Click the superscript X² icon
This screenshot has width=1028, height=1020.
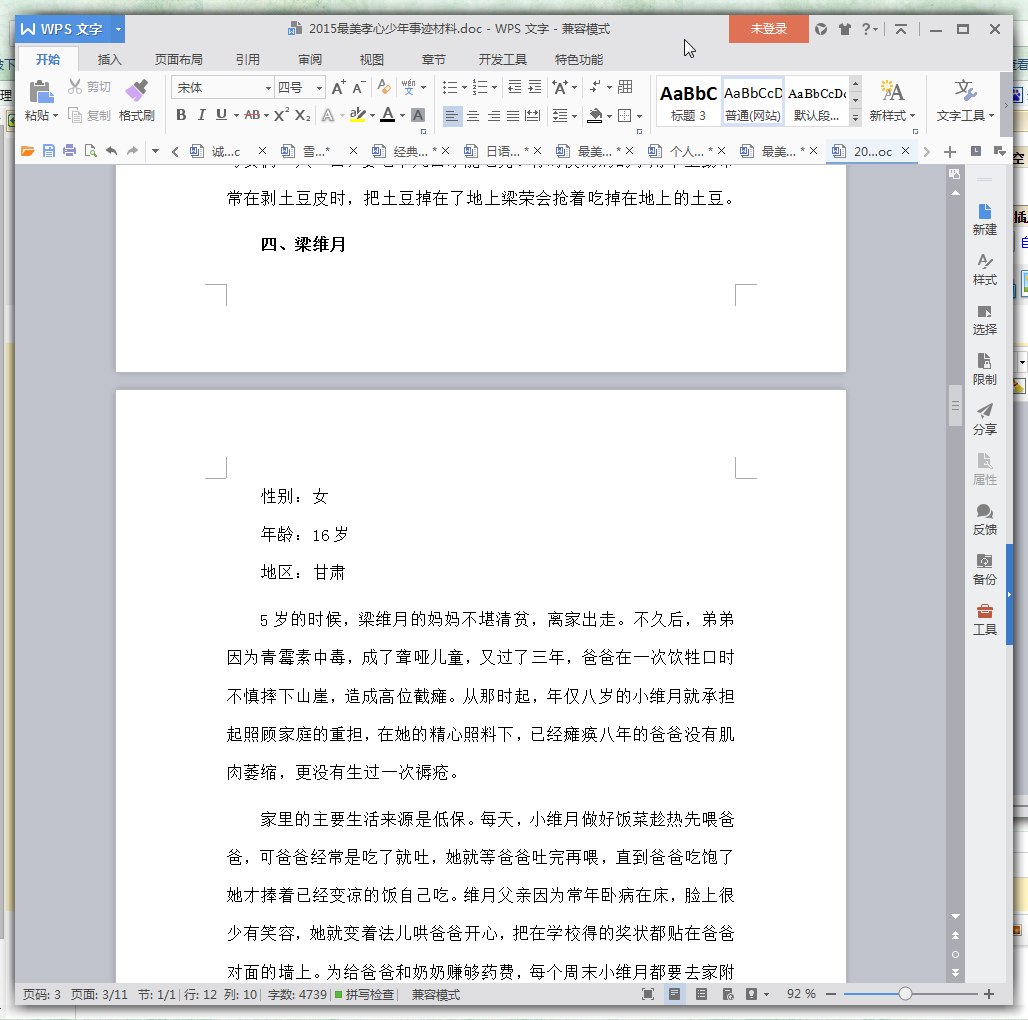[281, 115]
